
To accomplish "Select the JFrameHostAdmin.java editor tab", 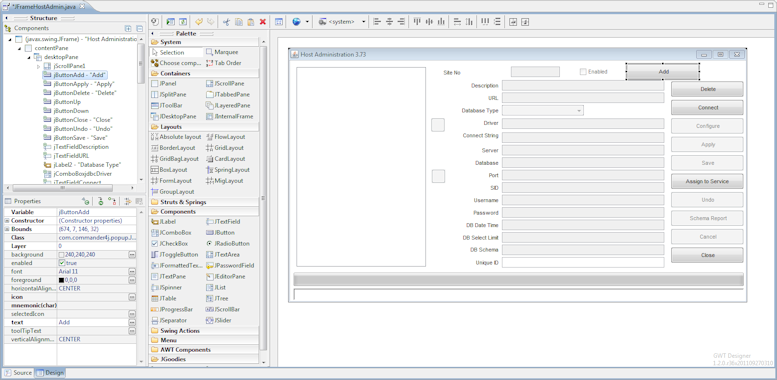I will pos(46,6).
